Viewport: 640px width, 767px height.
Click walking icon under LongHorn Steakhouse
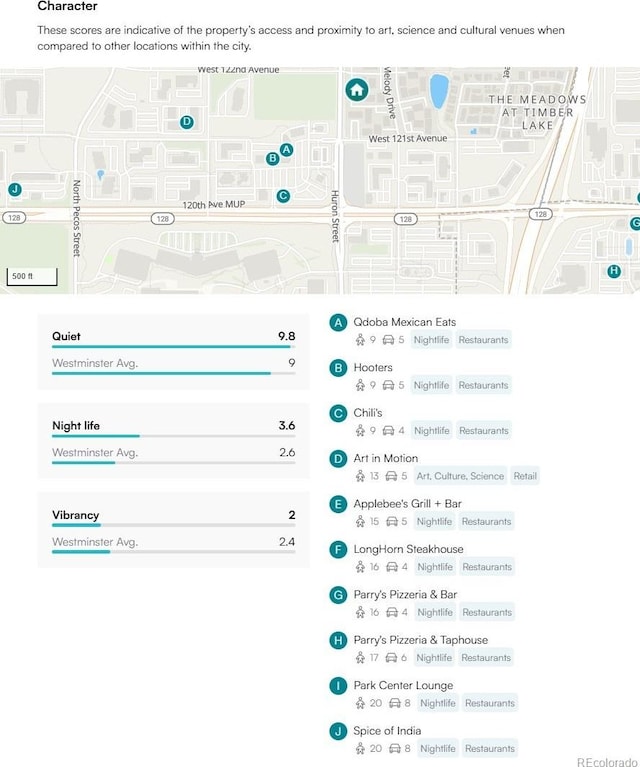tap(360, 567)
